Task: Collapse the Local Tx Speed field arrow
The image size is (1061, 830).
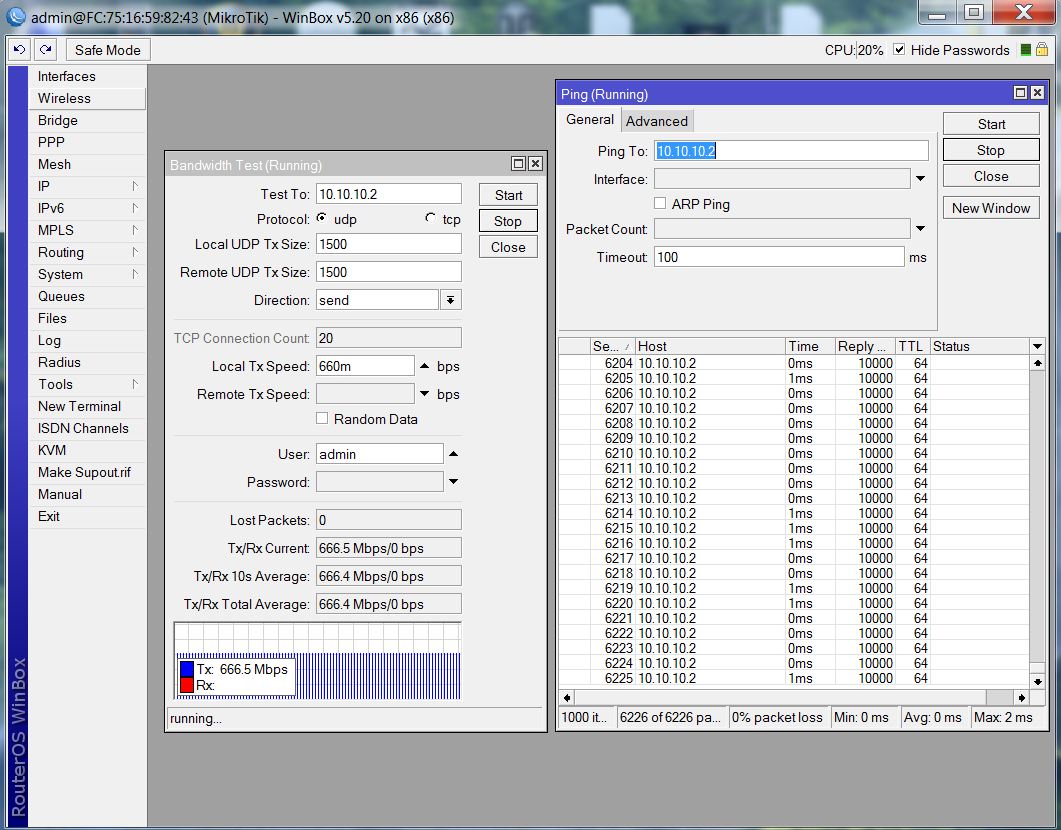Action: pos(424,366)
